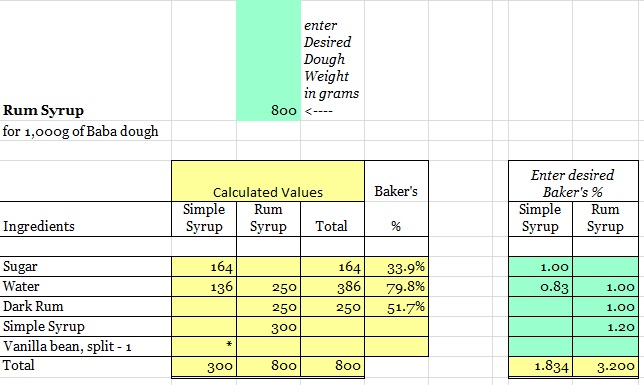Image resolution: width=644 pixels, height=385 pixels.
Task: Click the Water rum syrup value 250
Action: 269,286
